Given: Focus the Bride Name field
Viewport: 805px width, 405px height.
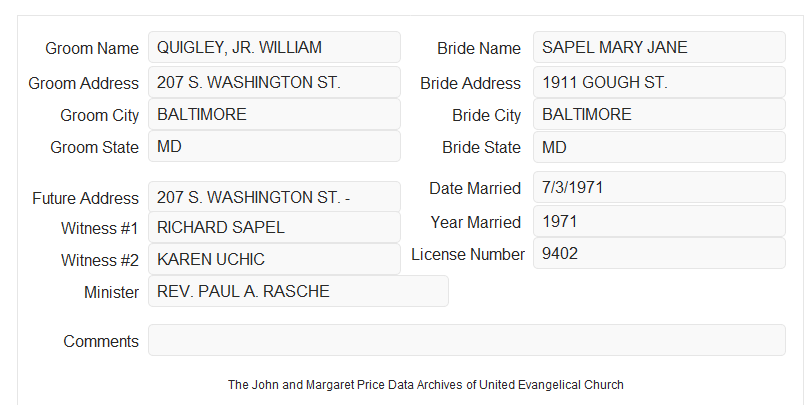Looking at the screenshot, I should (659, 47).
